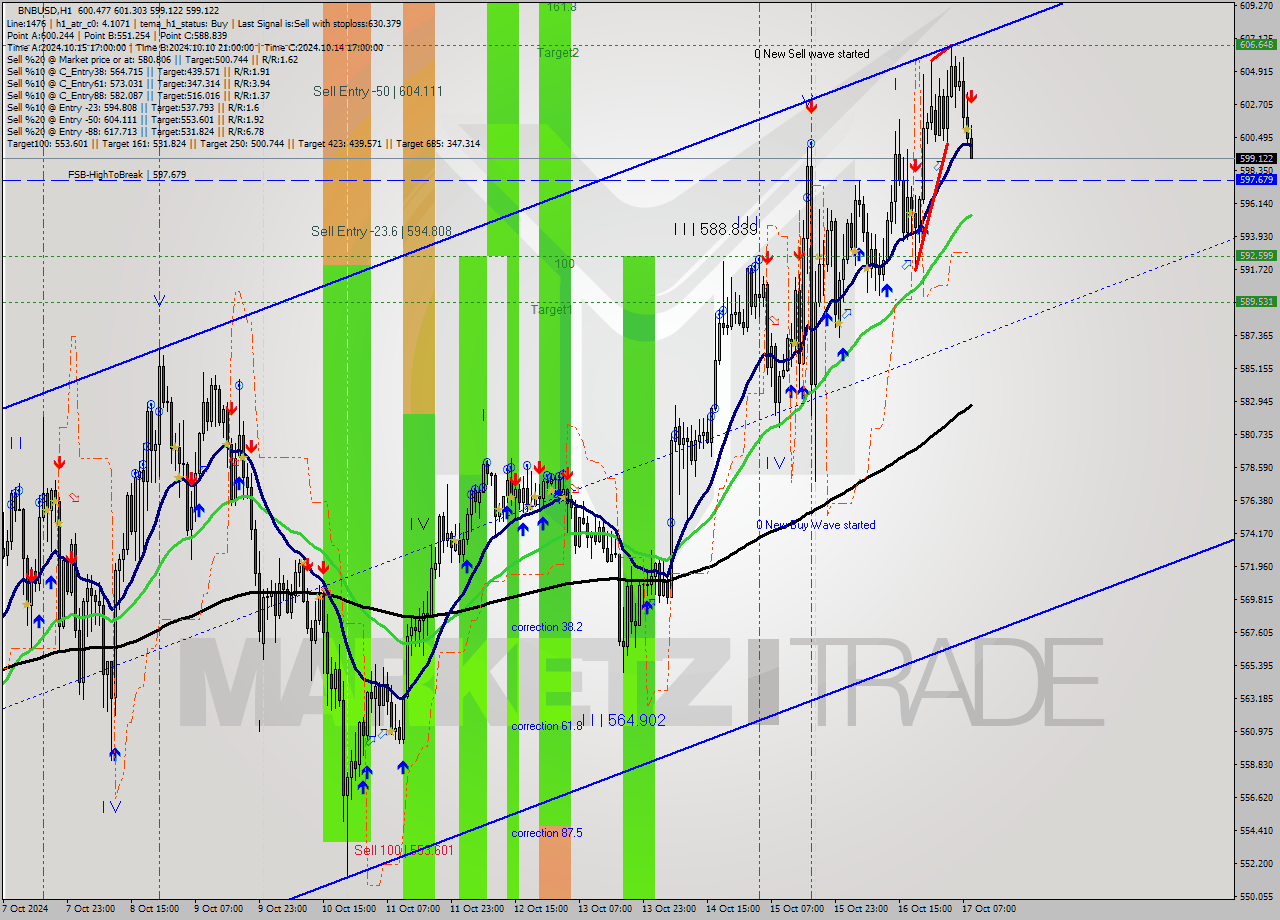Click the 602.705 price axis value

[x=1255, y=104]
